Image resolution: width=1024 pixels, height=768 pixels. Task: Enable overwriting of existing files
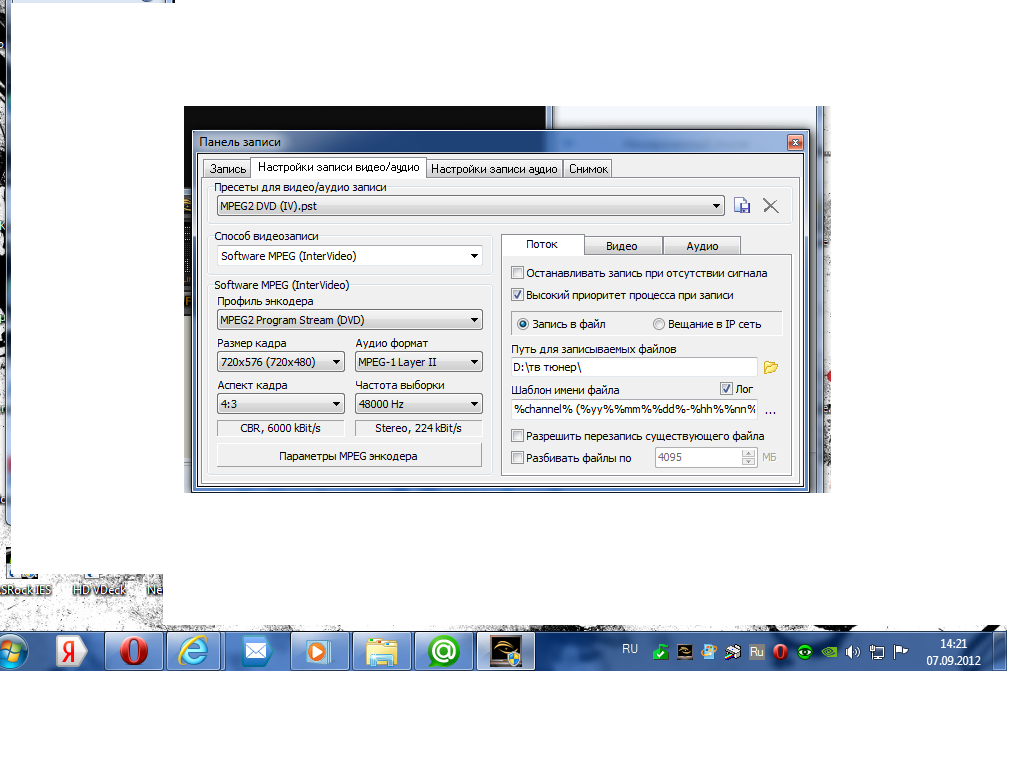coord(517,436)
